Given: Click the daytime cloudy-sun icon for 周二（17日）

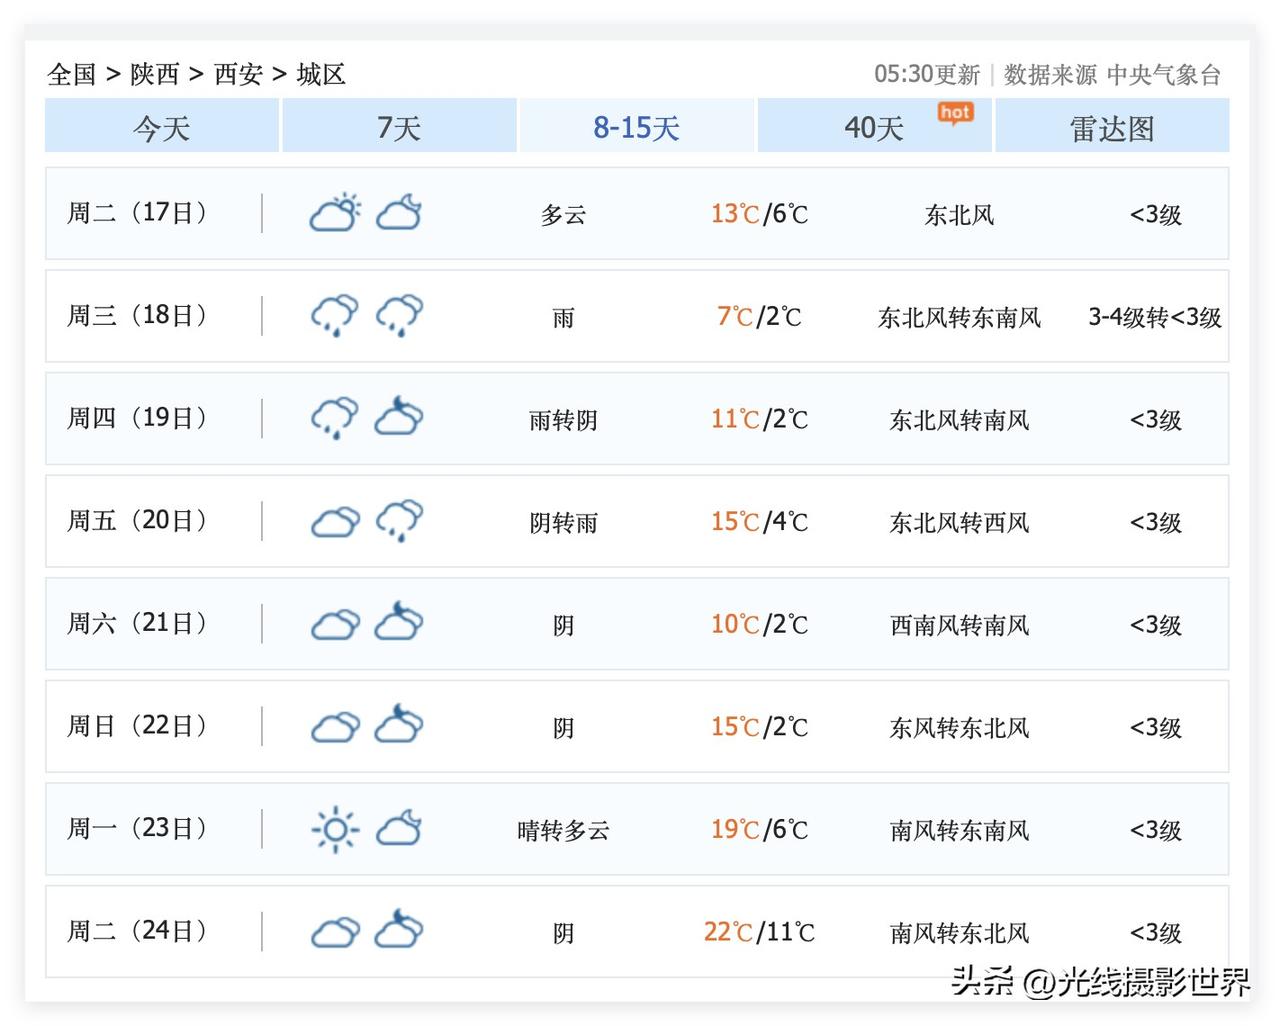Looking at the screenshot, I should coord(335,213).
